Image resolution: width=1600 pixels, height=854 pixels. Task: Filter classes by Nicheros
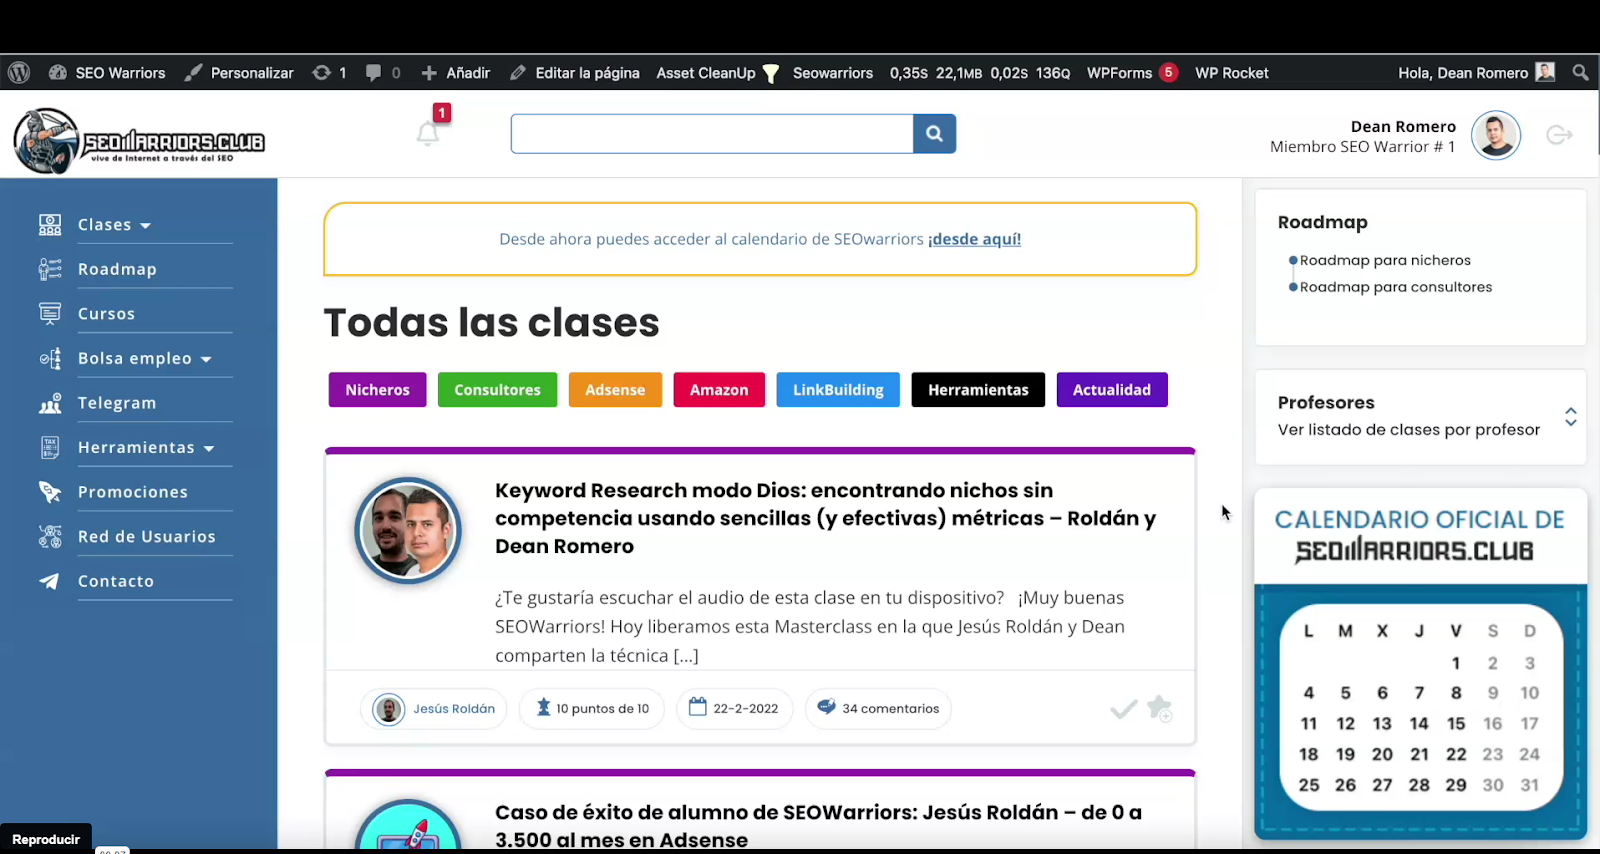point(377,390)
